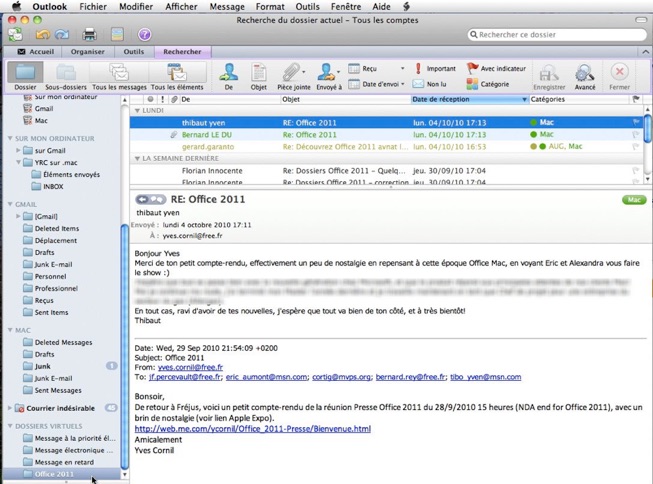Screen dimensions: 653x484
Task: Click in Rechercher ce dossier field
Action: [x=557, y=35]
